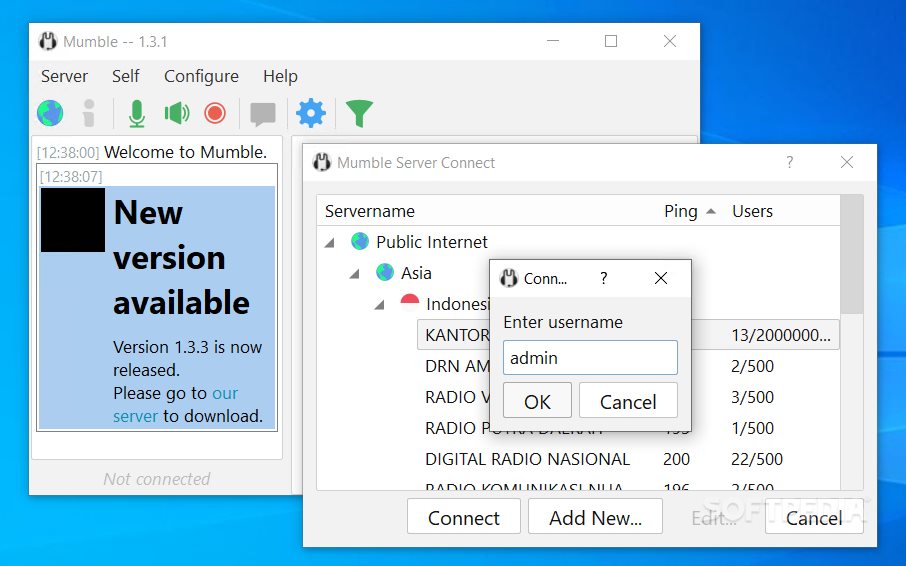Cancel the Enter username dialog
Viewport: 906px width, 566px height.
coord(628,400)
